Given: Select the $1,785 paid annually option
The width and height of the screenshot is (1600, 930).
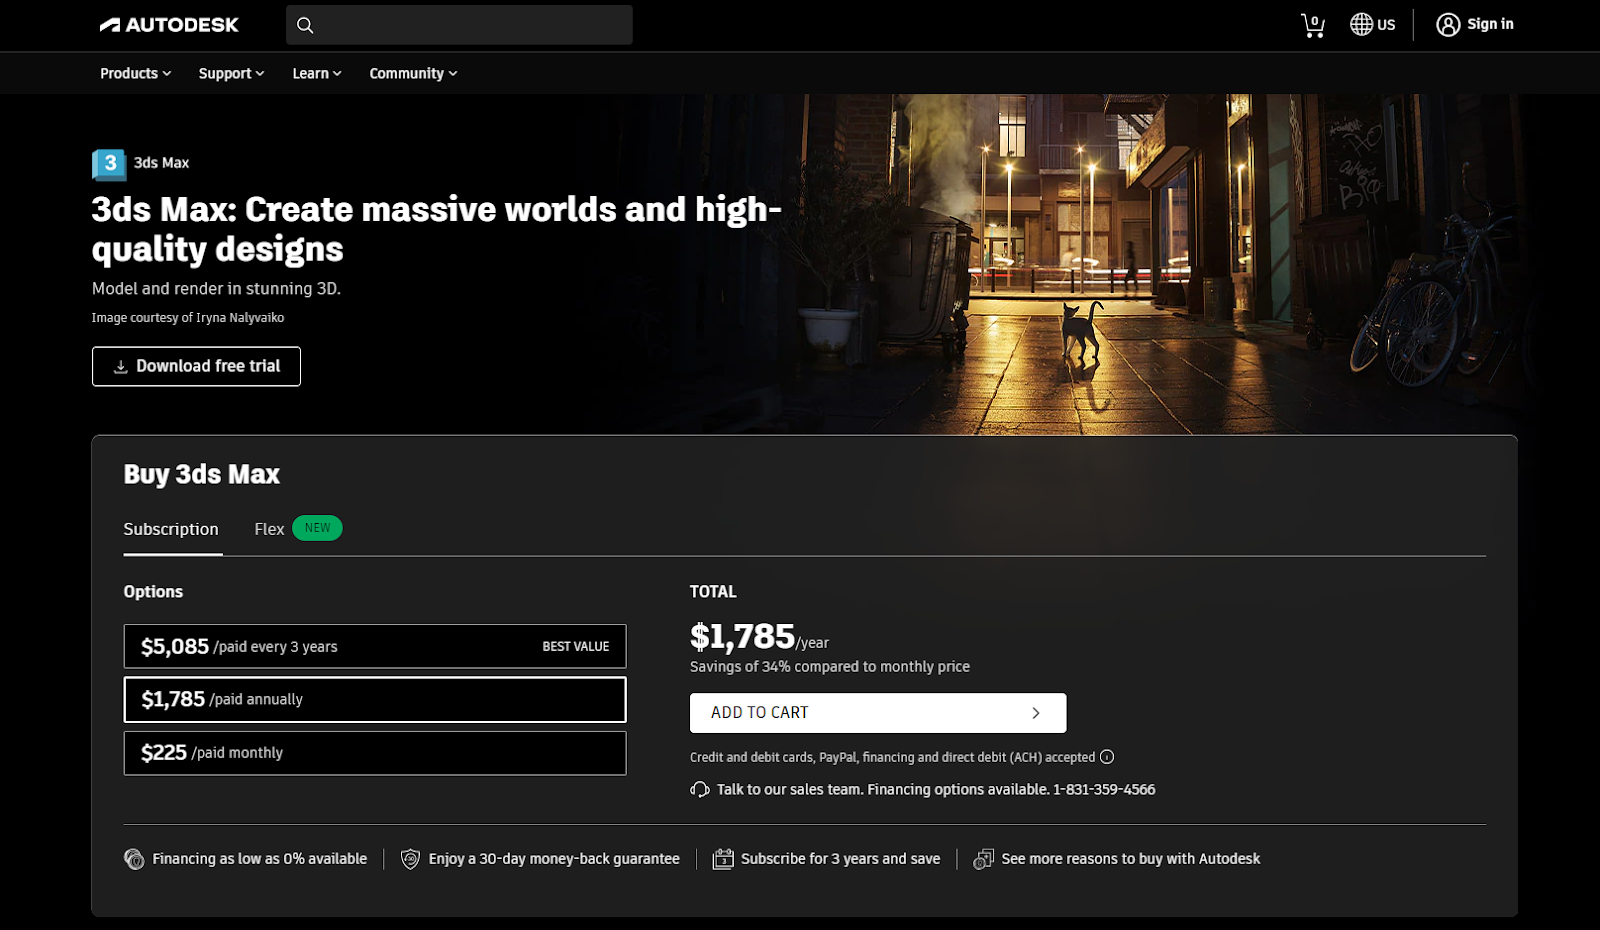Looking at the screenshot, I should tap(375, 699).
